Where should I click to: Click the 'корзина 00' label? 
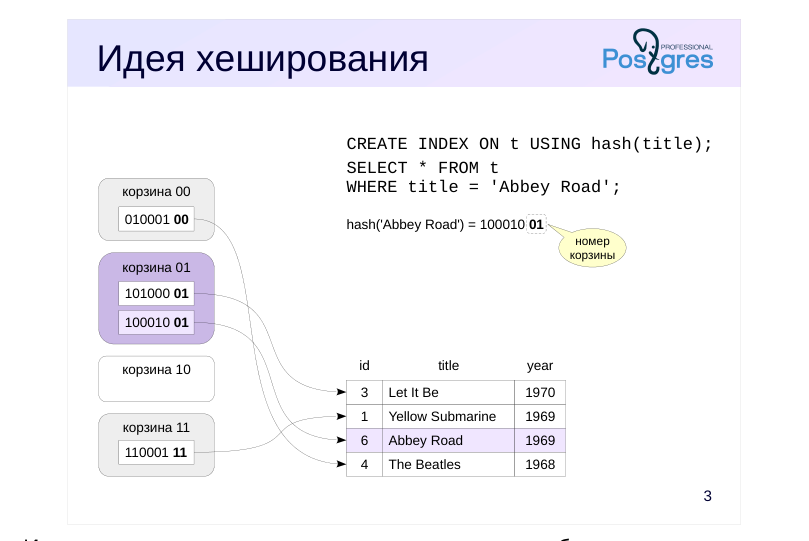(156, 192)
